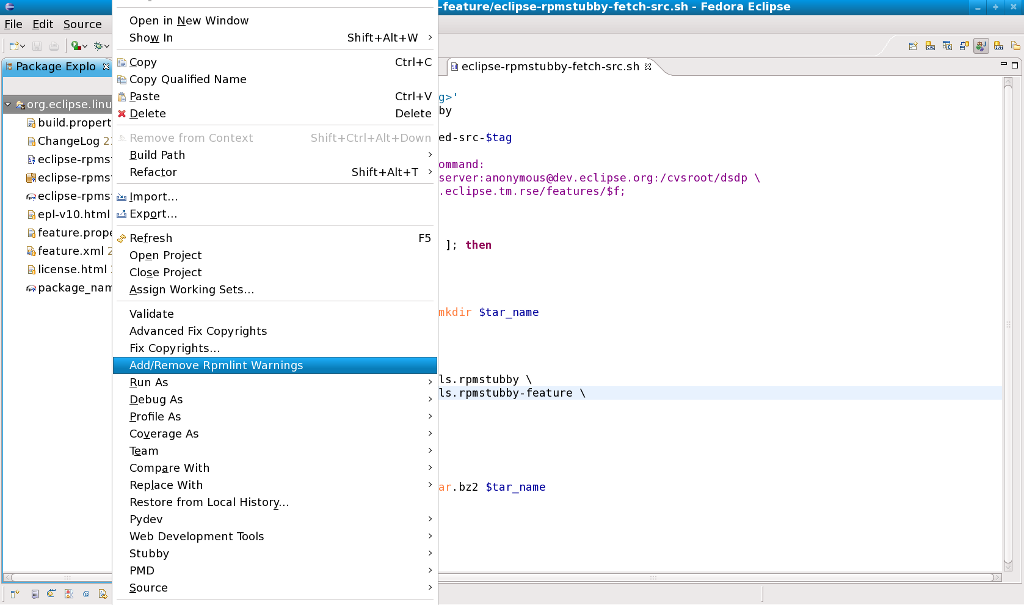
Task: Click Copy in the context menu
Action: [275, 62]
